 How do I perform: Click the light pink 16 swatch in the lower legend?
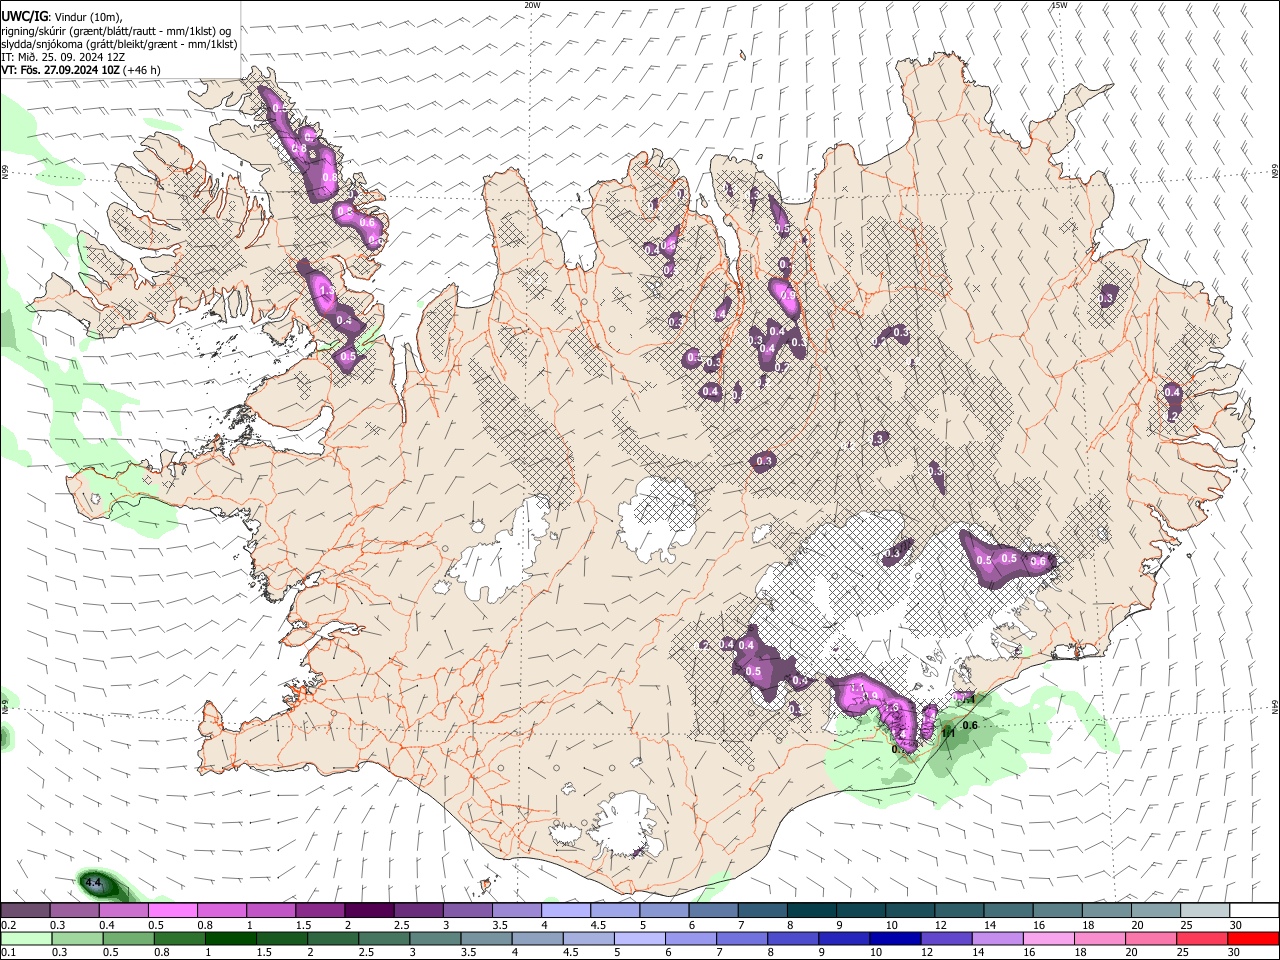coord(1049,938)
